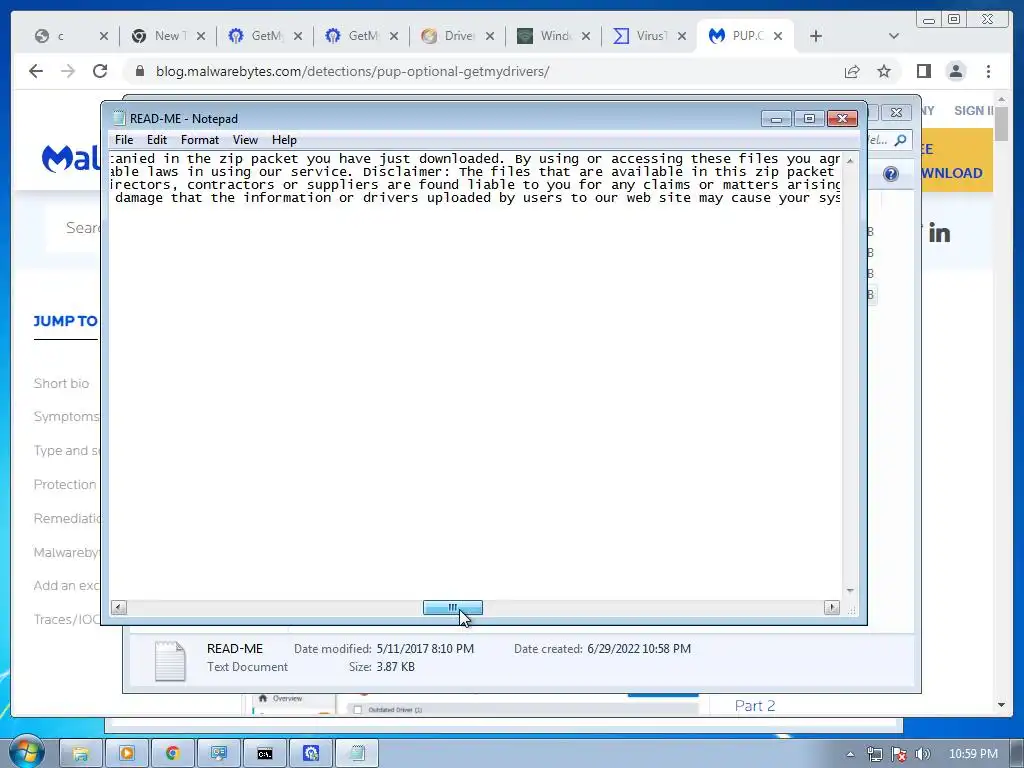Open Command Prompt taskbar icon
Image resolution: width=1024 pixels, height=768 pixels.
coord(264,754)
